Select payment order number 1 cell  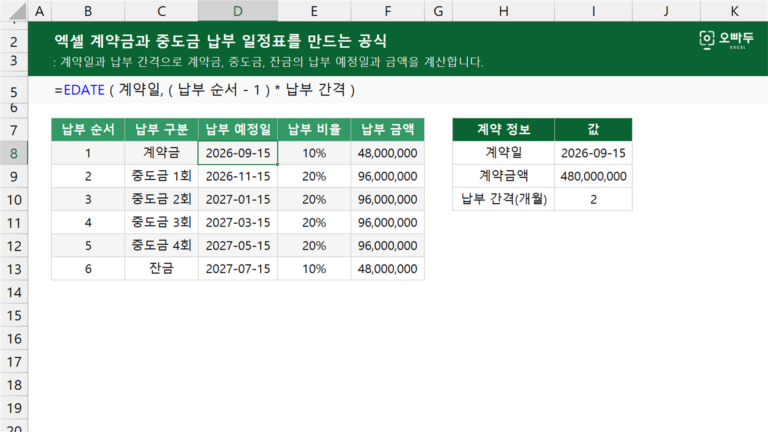(x=88, y=153)
